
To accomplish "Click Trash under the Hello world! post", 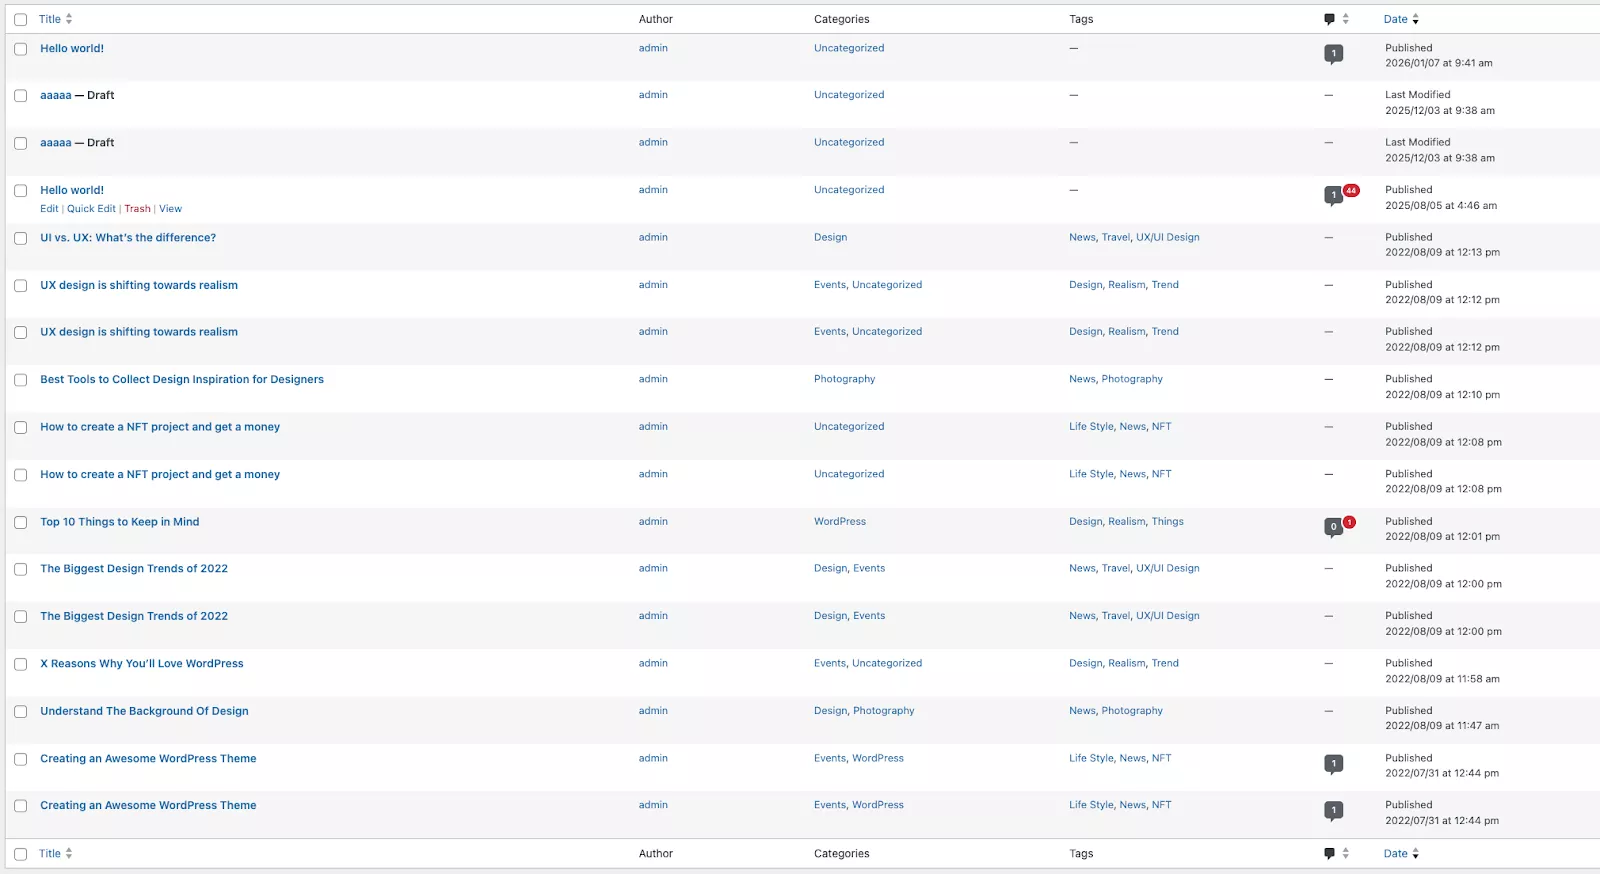I will point(137,209).
